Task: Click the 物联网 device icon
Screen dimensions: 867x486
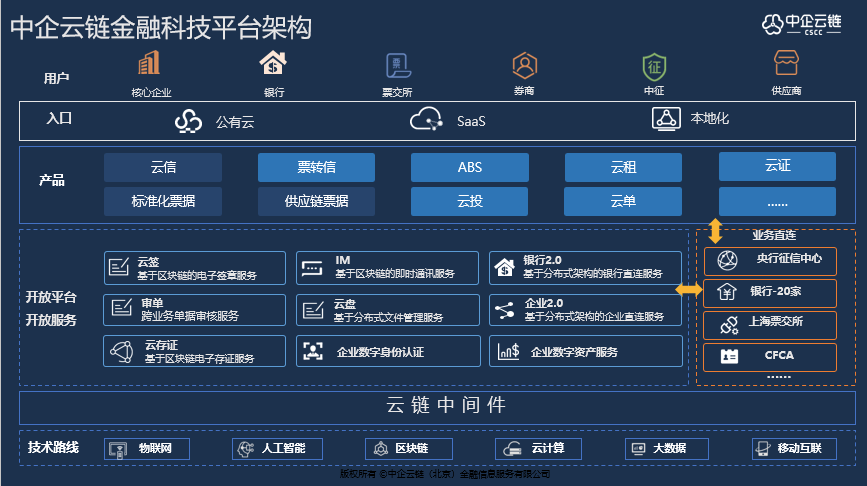Action: [118, 450]
